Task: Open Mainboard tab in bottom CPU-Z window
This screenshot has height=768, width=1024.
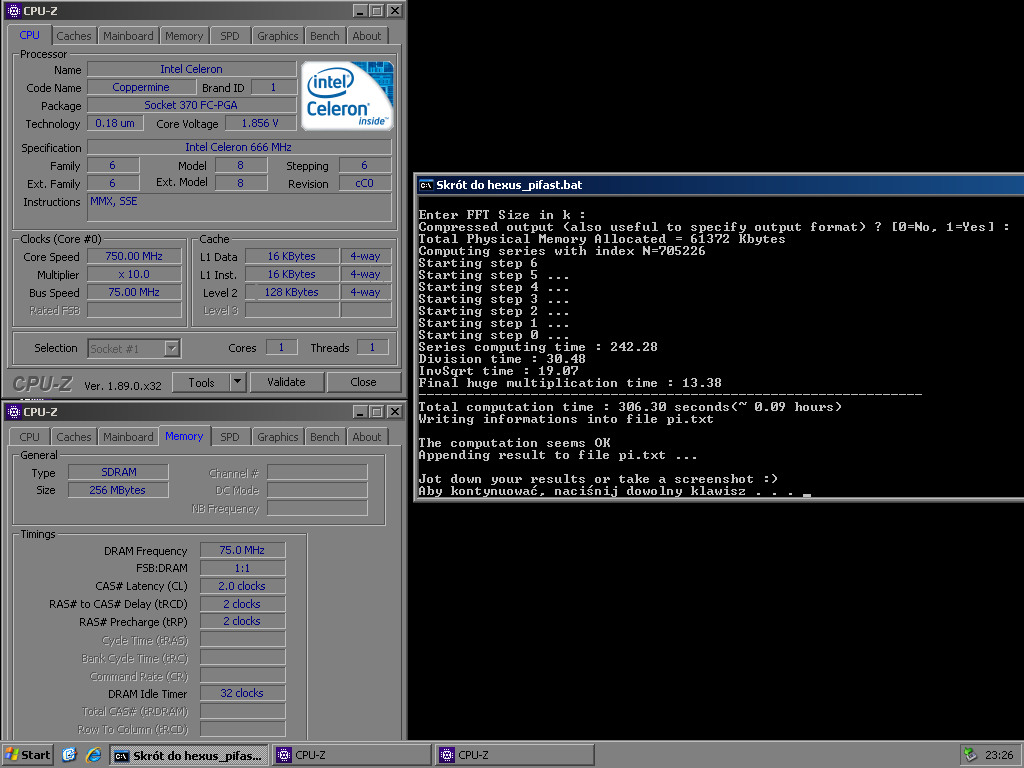Action: (128, 437)
